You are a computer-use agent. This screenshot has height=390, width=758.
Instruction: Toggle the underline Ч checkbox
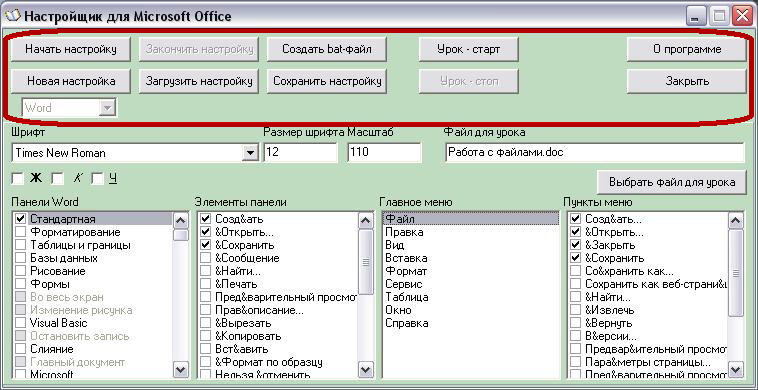click(x=98, y=179)
